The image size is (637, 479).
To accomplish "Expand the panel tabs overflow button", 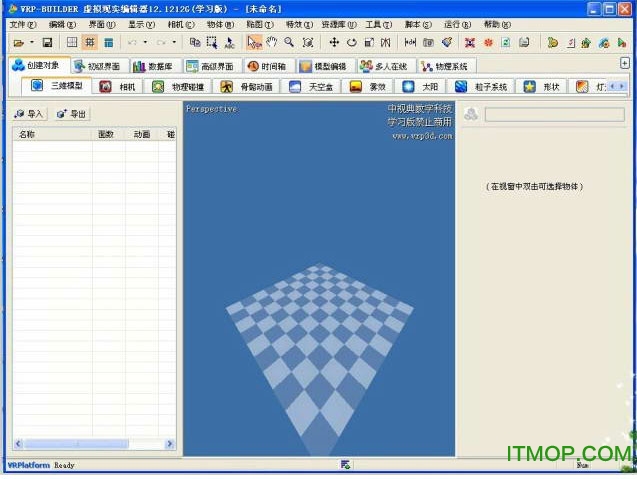I will (x=625, y=63).
